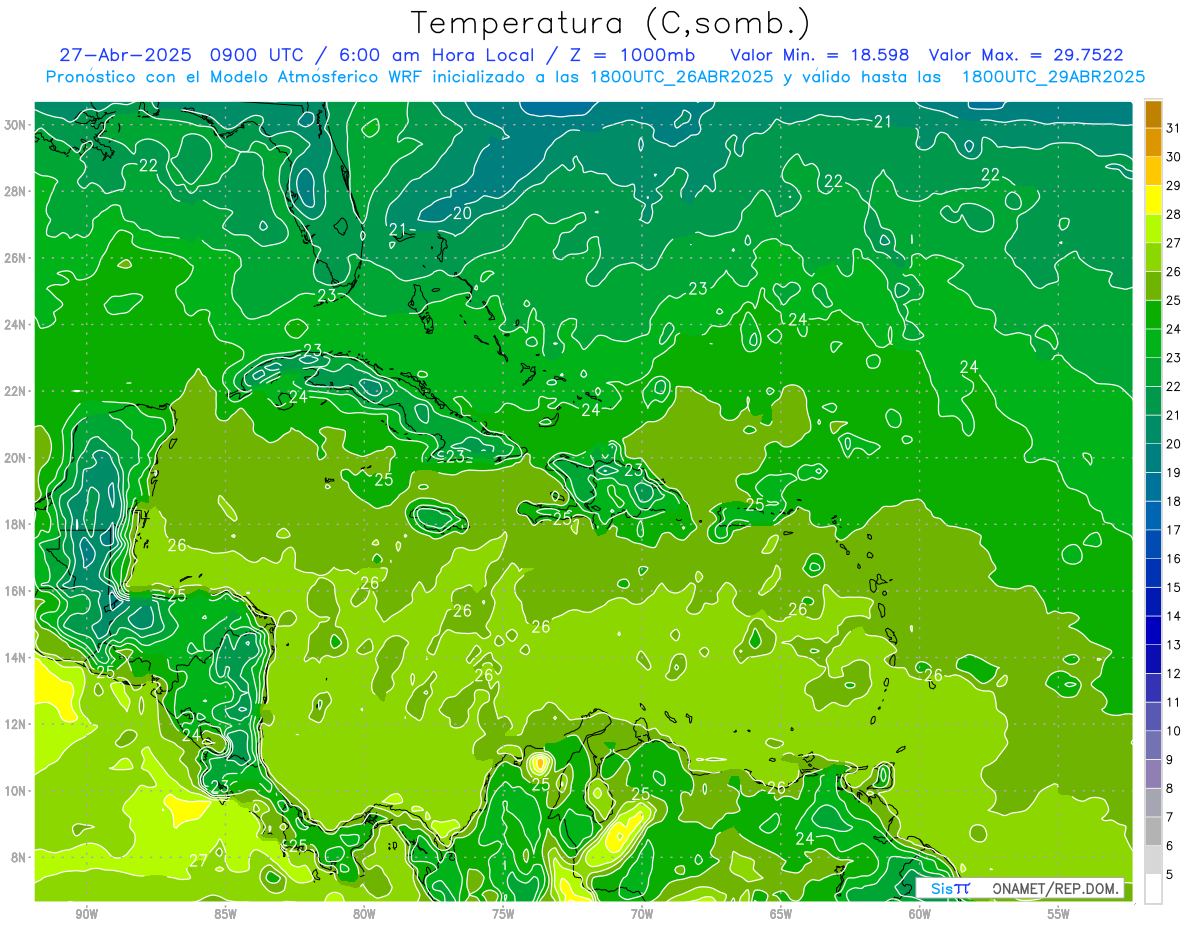Click the orange swatch between 30 and 31
Image resolution: width=1200 pixels, height=927 pixels.
pyautogui.click(x=1153, y=142)
